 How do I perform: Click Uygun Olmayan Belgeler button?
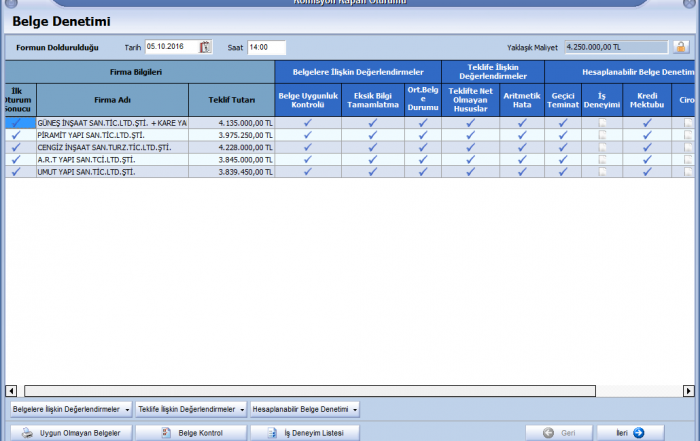[x=70, y=433]
